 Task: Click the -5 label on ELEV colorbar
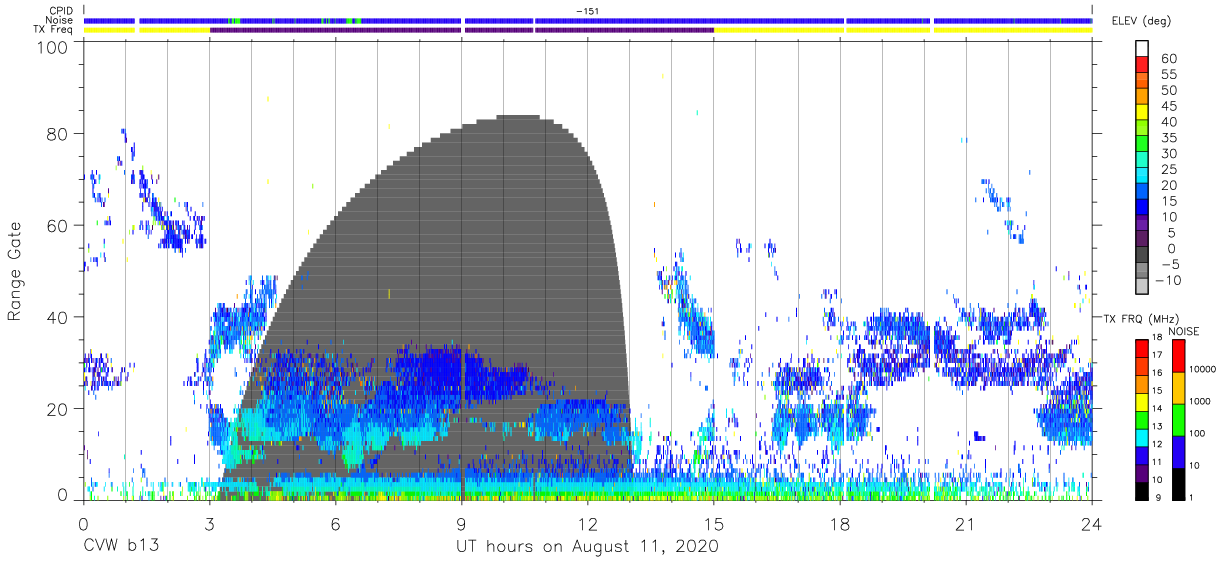[1169, 264]
